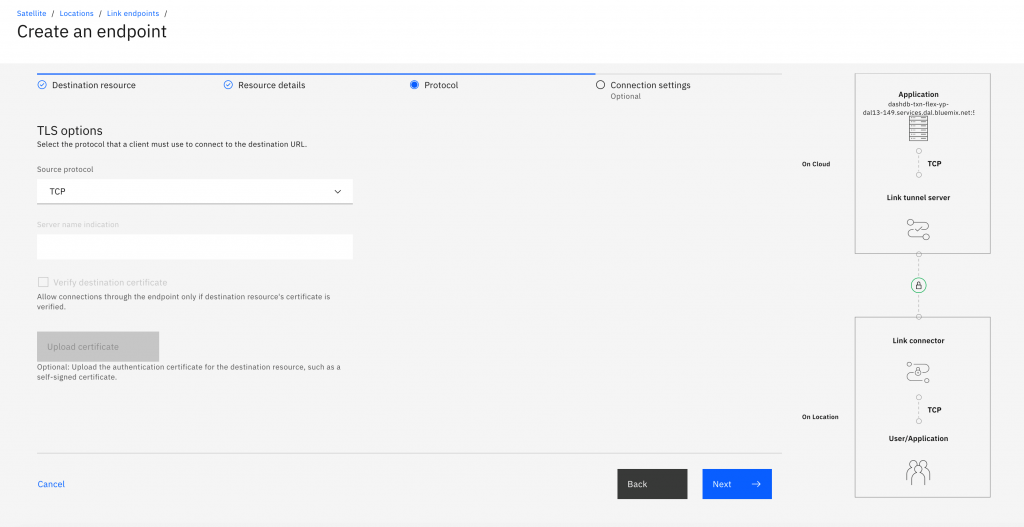Click the 'Source protocol' label
This screenshot has height=527, width=1024.
[65, 169]
